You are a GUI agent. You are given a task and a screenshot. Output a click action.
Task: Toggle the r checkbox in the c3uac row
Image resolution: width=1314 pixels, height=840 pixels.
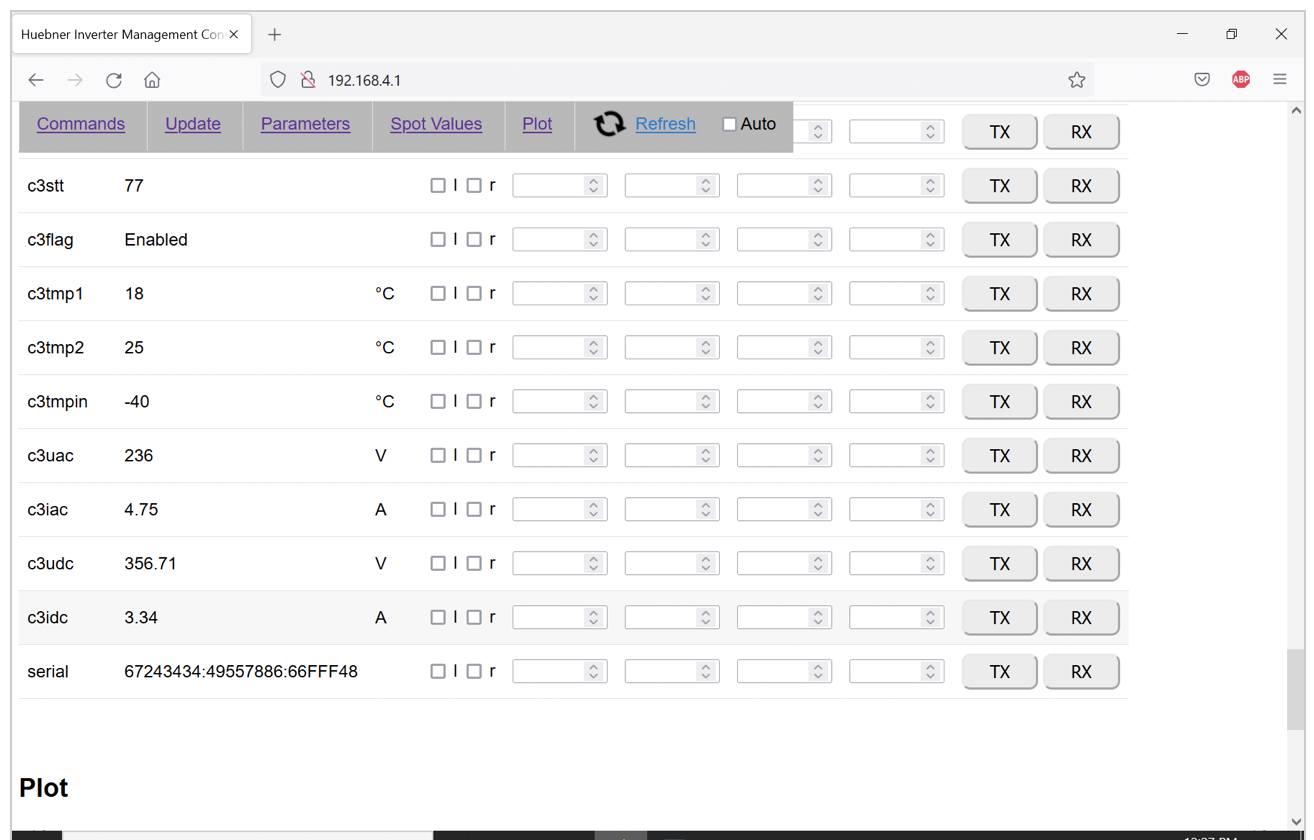coord(474,455)
